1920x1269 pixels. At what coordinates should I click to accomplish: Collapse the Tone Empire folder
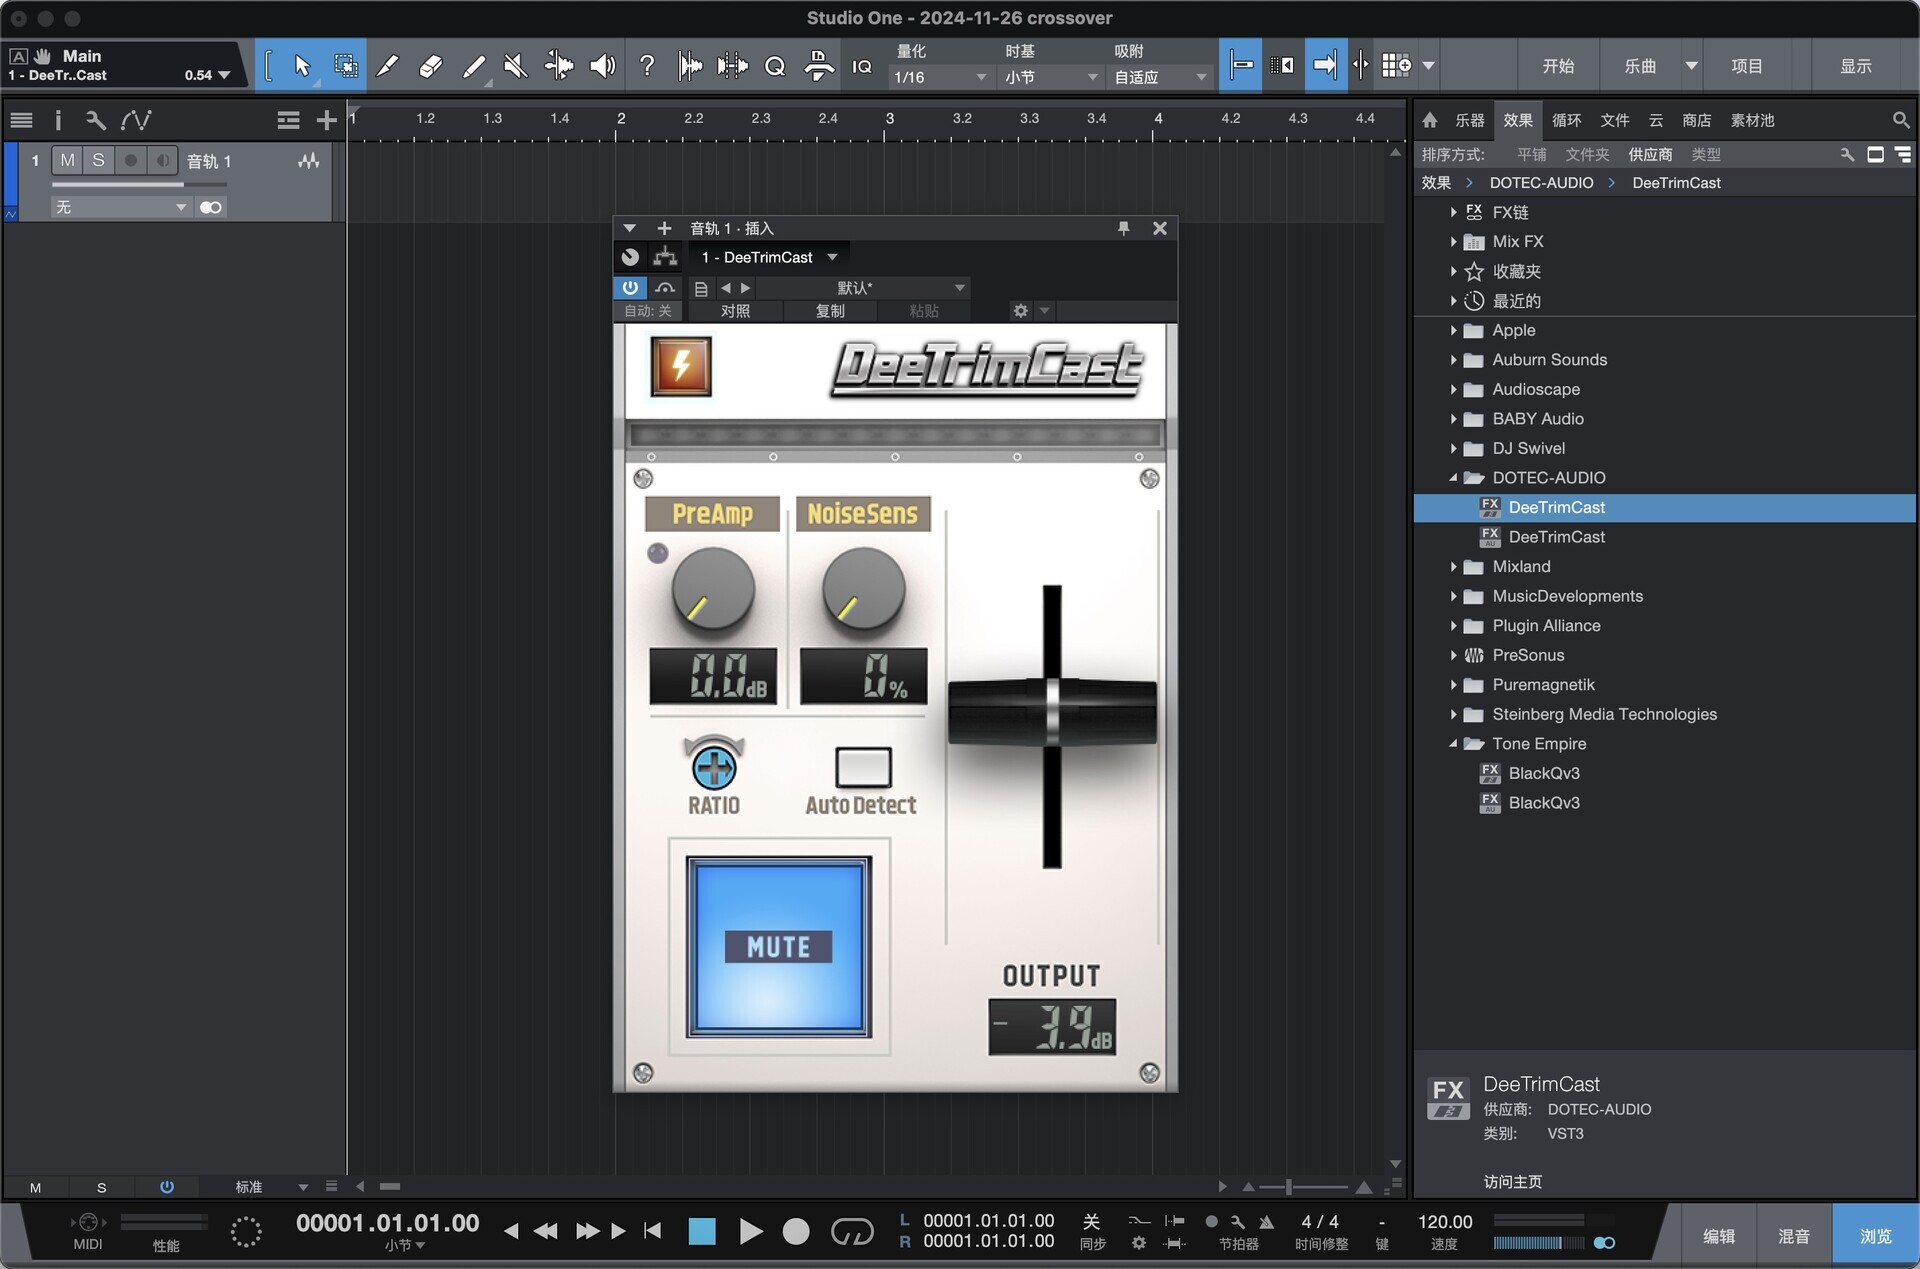[1453, 744]
